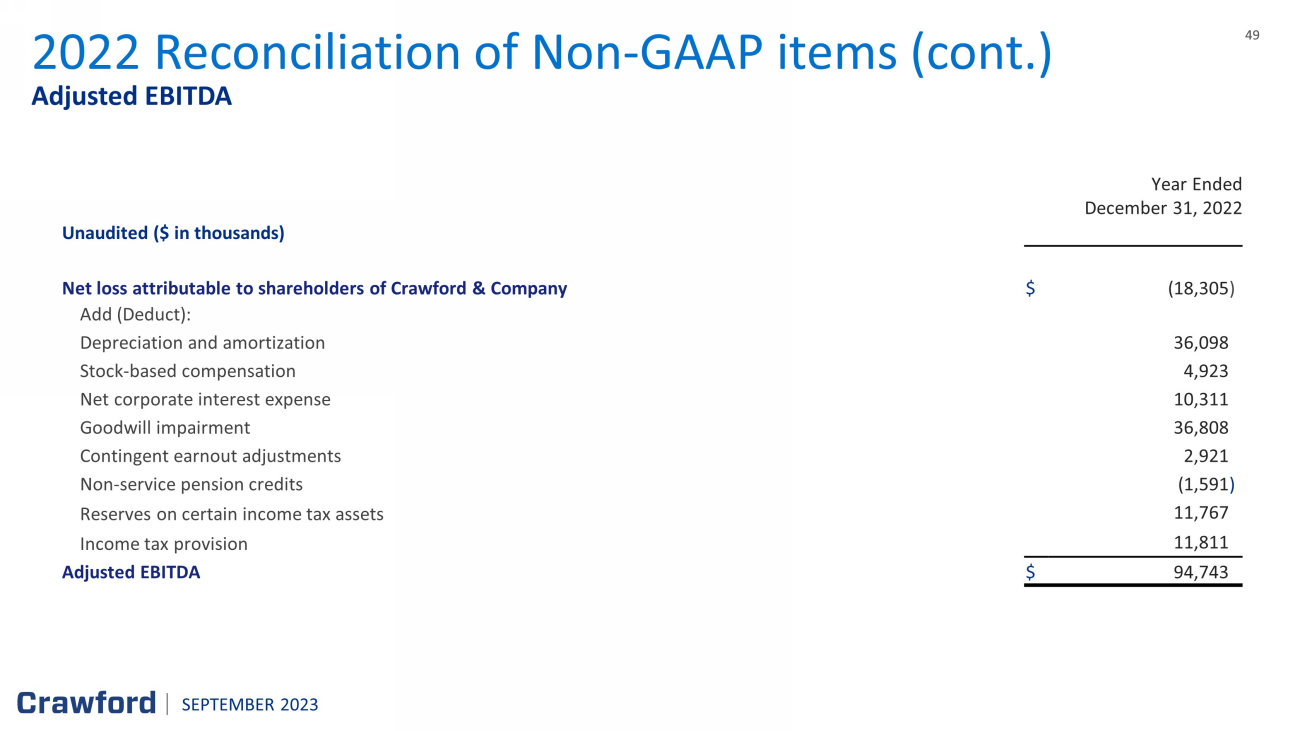Viewport: 1300px width, 731px height.
Task: Click the Crawford logo in the footer
Action: [86, 703]
